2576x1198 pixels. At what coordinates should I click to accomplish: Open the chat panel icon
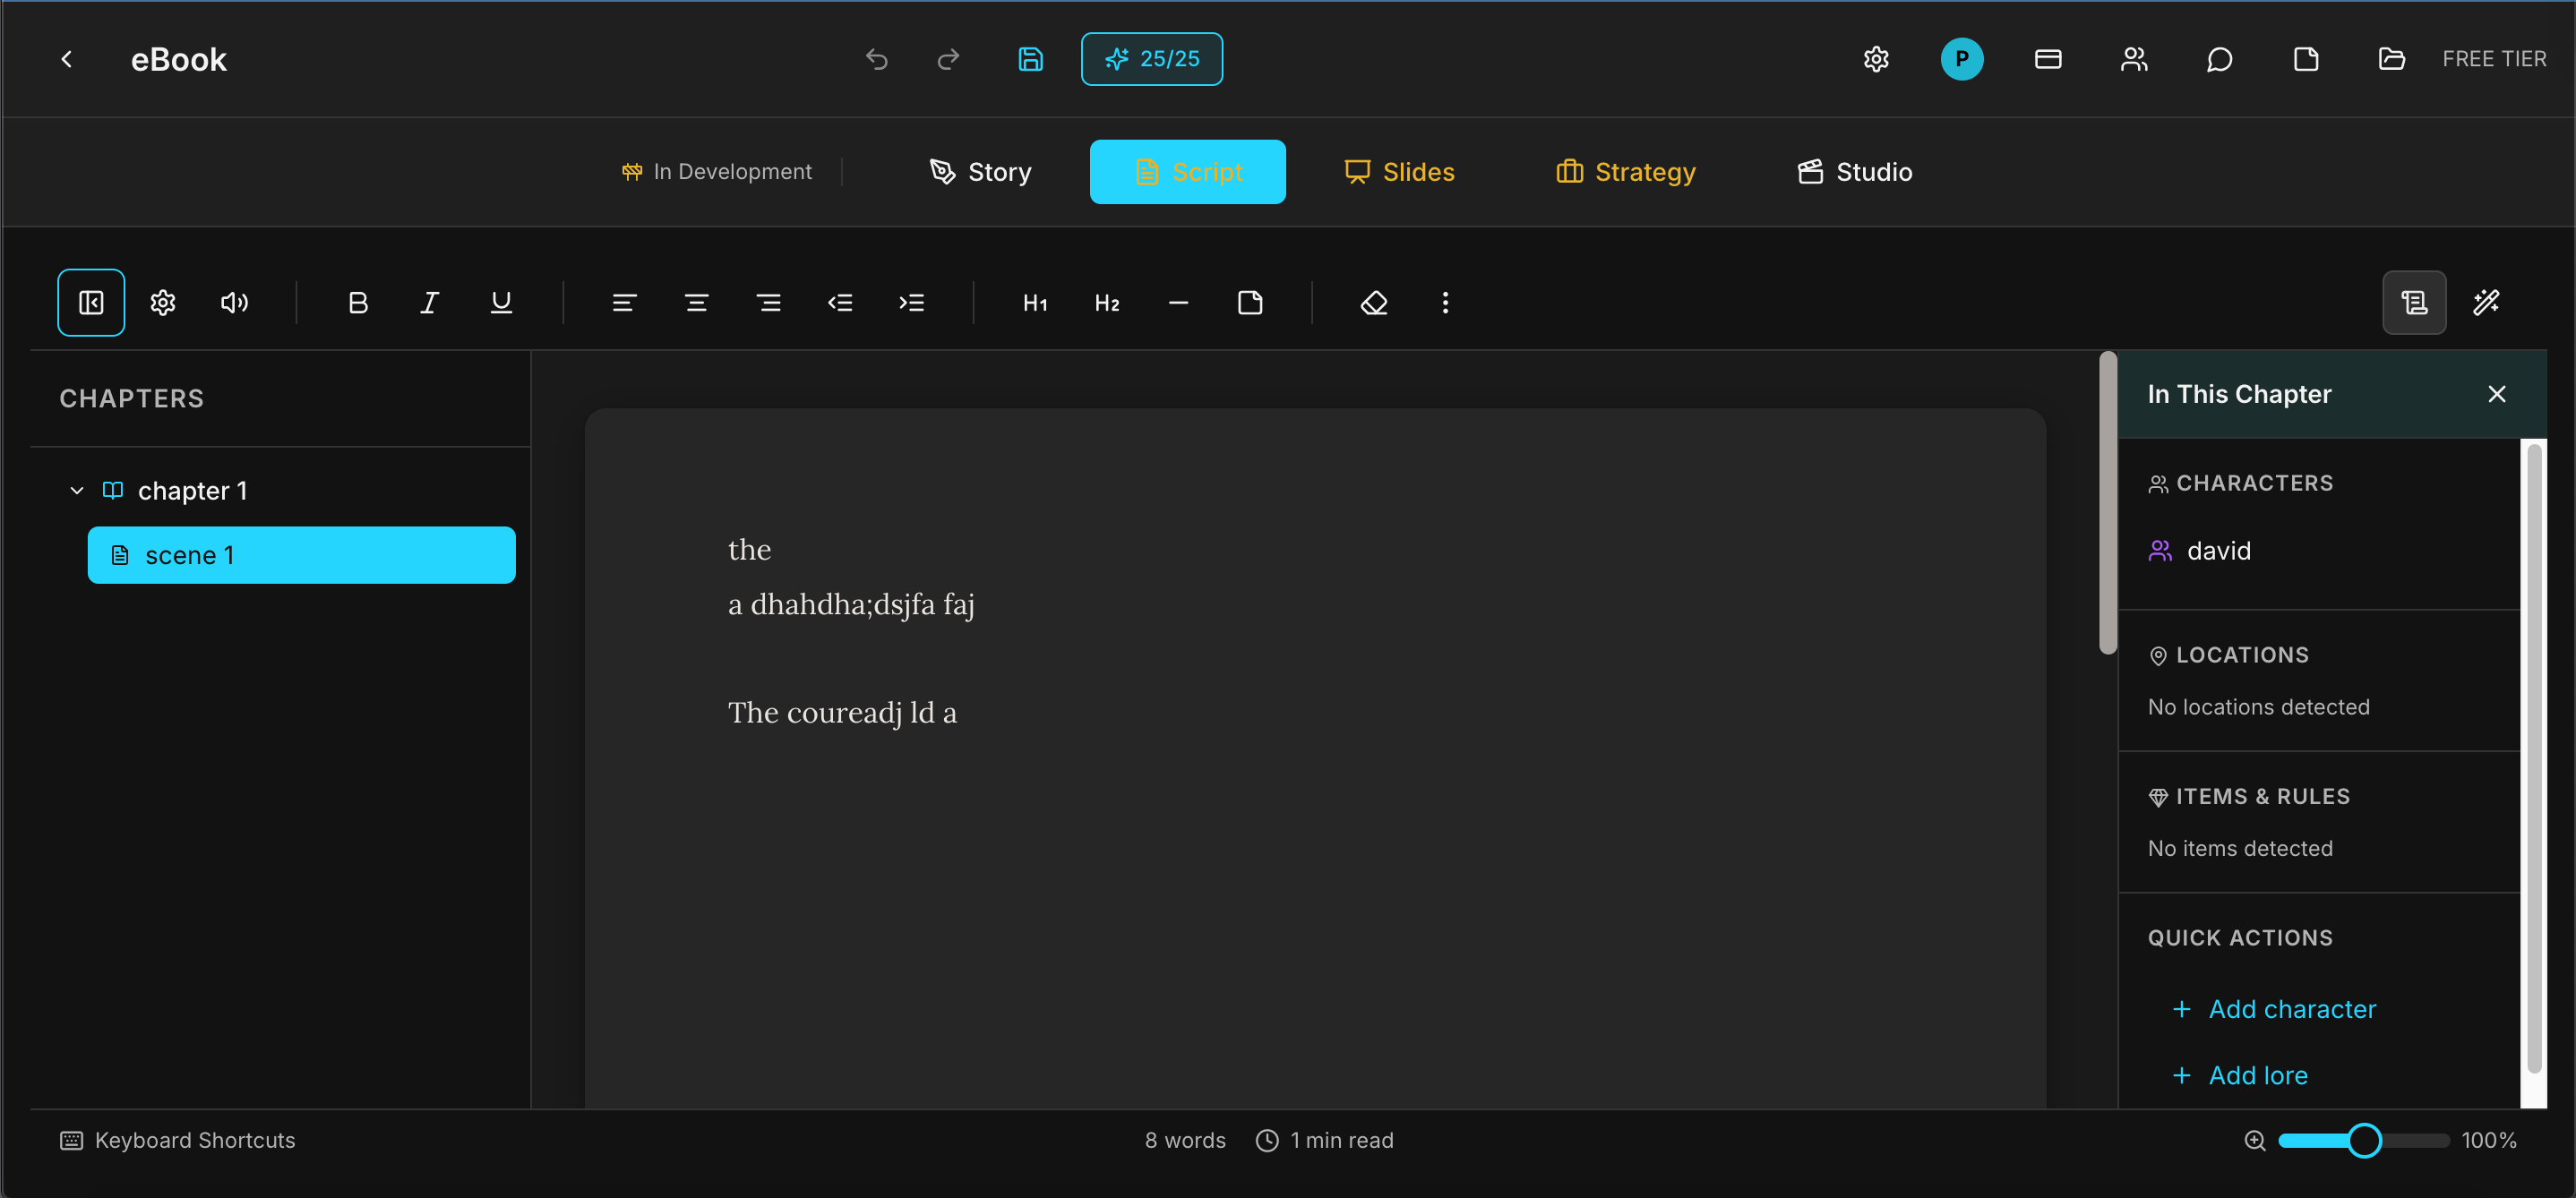point(2219,59)
